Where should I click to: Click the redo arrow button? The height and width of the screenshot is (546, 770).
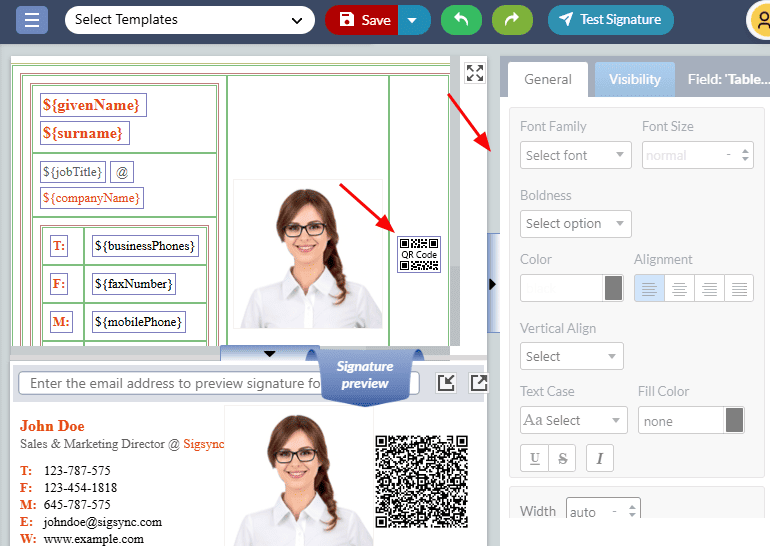512,20
